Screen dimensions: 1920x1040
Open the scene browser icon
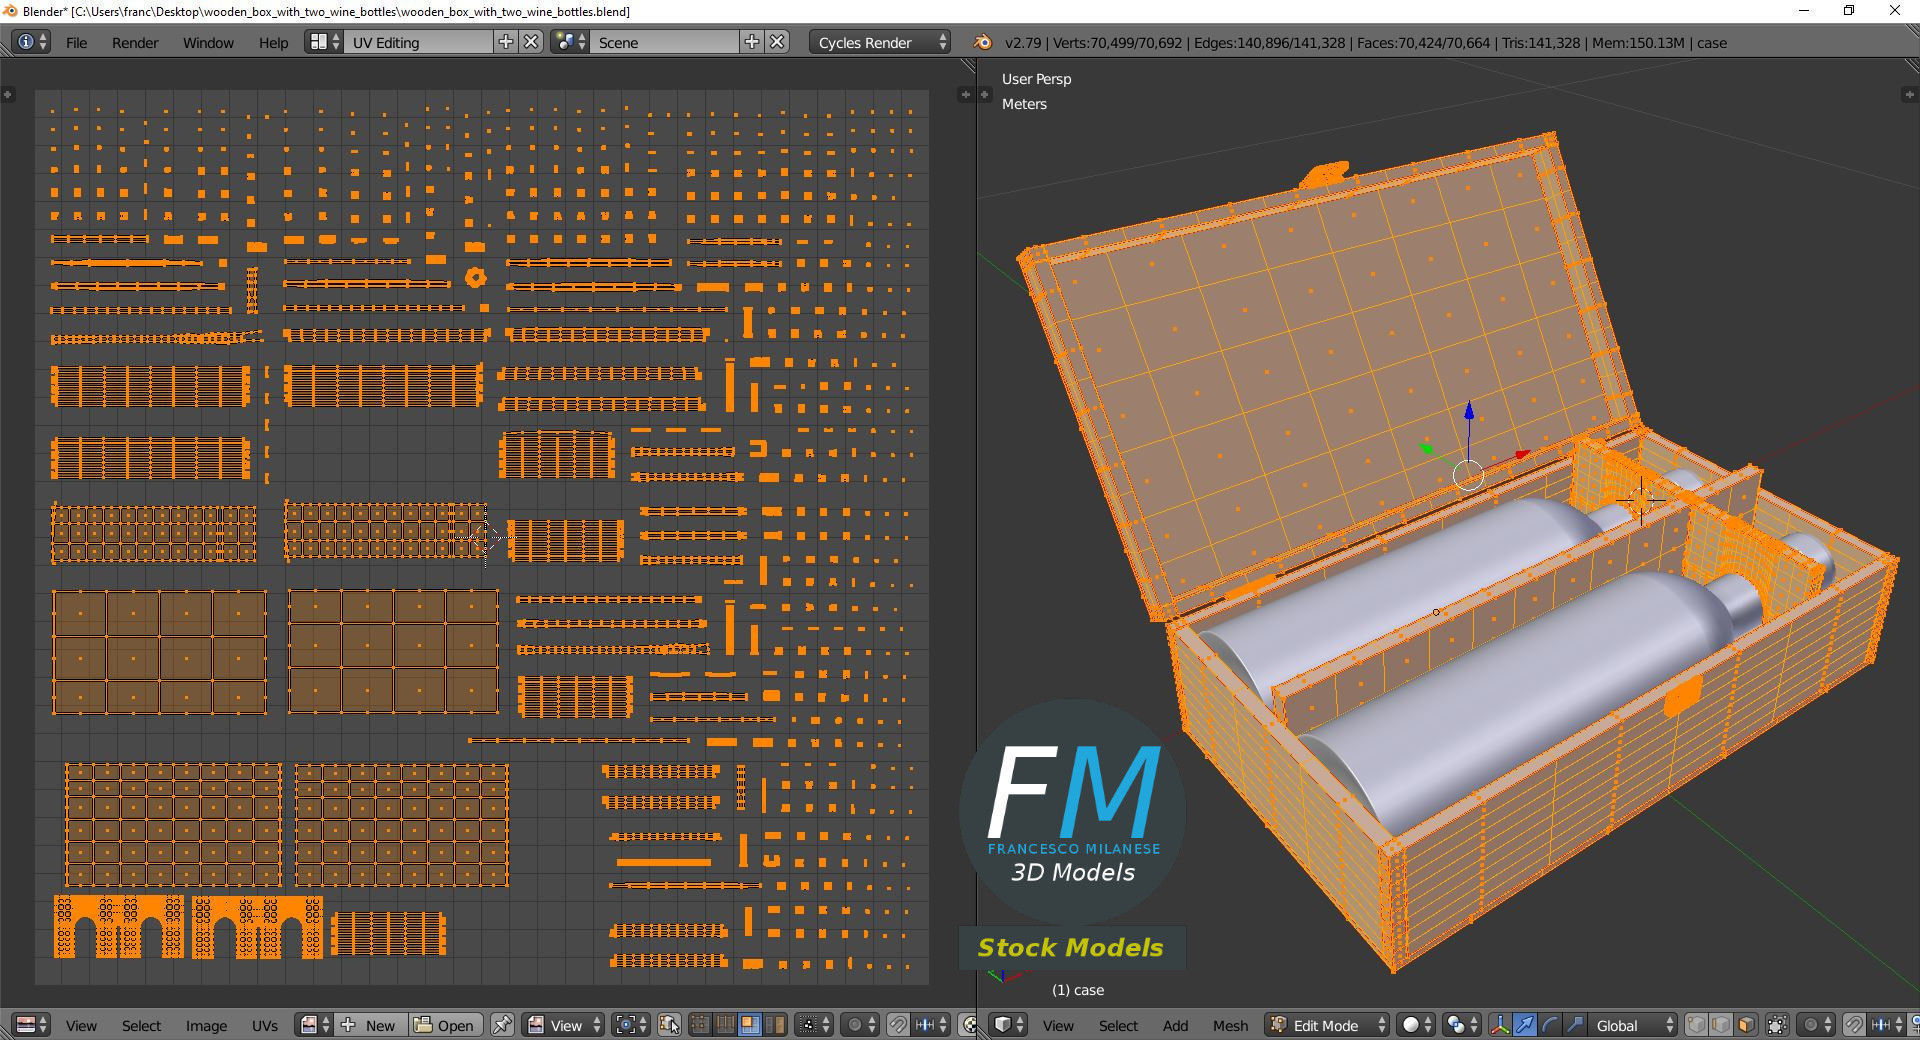pos(570,42)
